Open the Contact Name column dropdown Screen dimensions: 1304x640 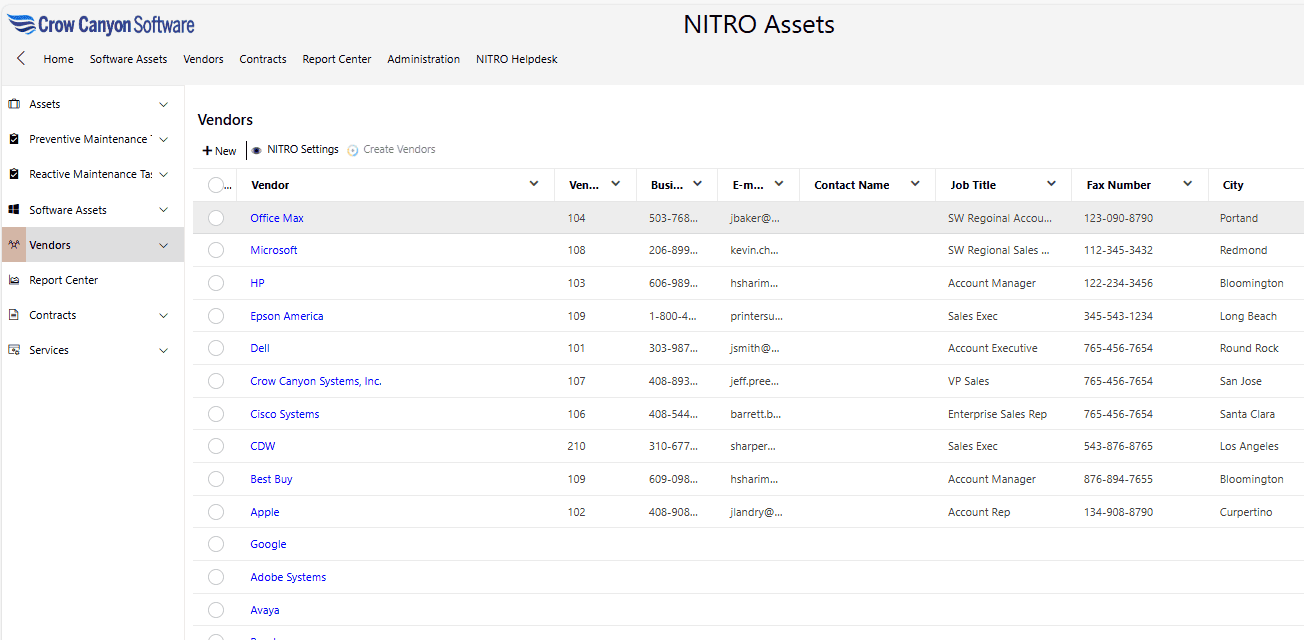[x=915, y=184]
